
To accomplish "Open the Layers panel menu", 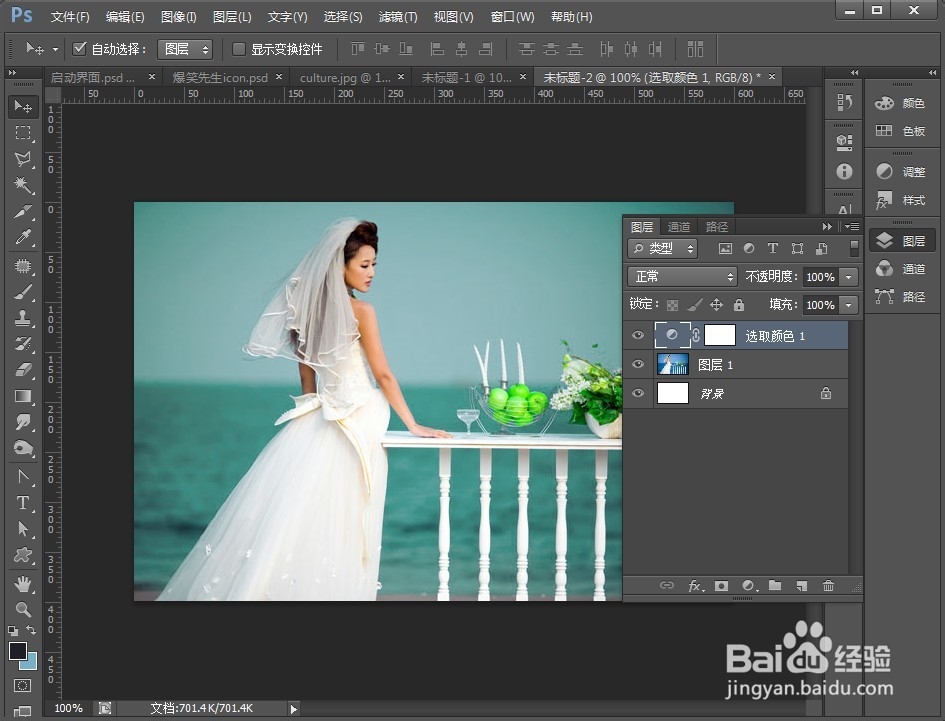I will (852, 227).
